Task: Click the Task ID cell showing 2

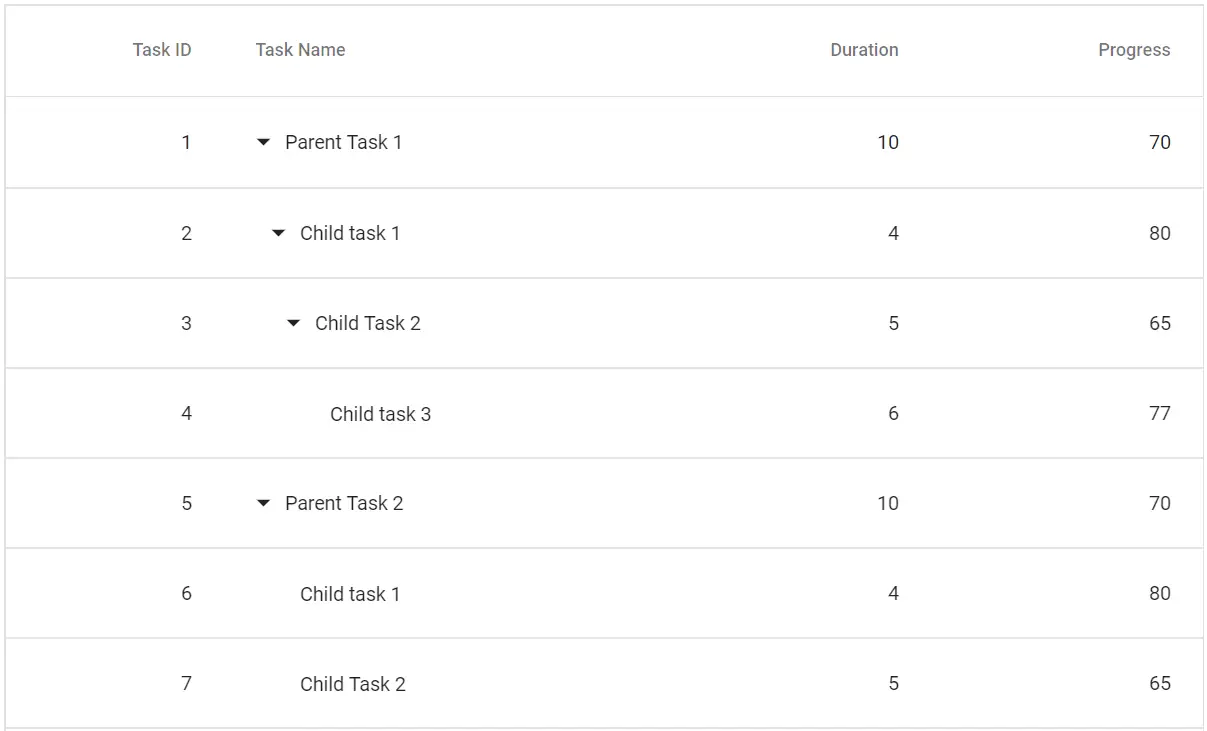Action: (x=186, y=233)
